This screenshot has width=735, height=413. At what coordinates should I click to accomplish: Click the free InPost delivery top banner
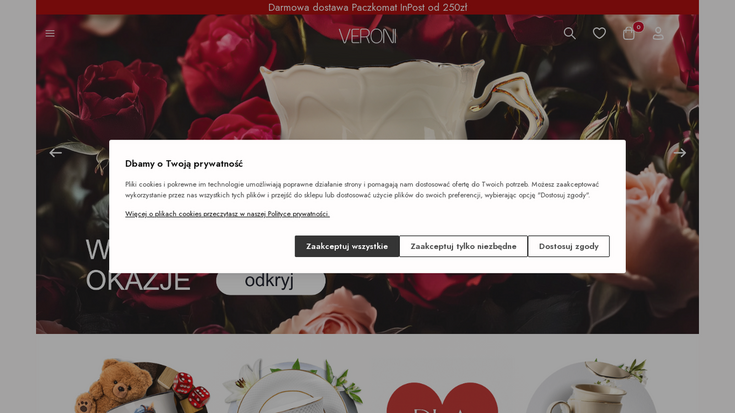pyautogui.click(x=368, y=7)
